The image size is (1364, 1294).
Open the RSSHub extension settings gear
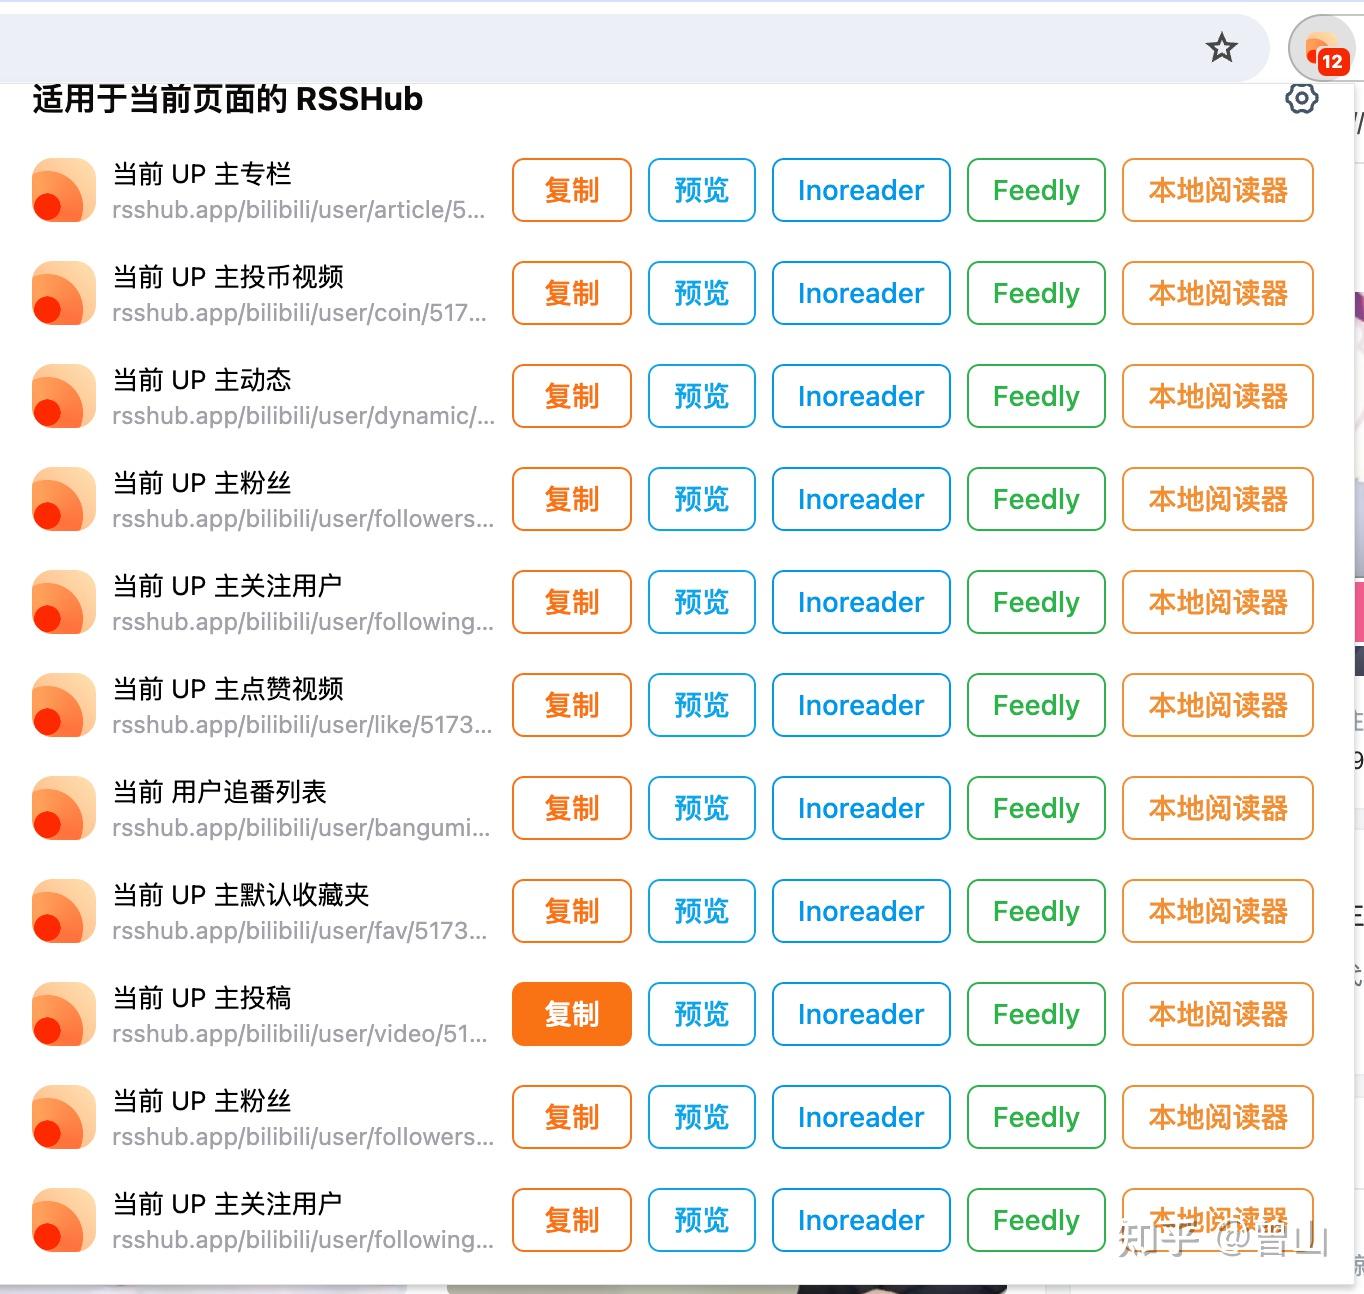tap(1301, 98)
